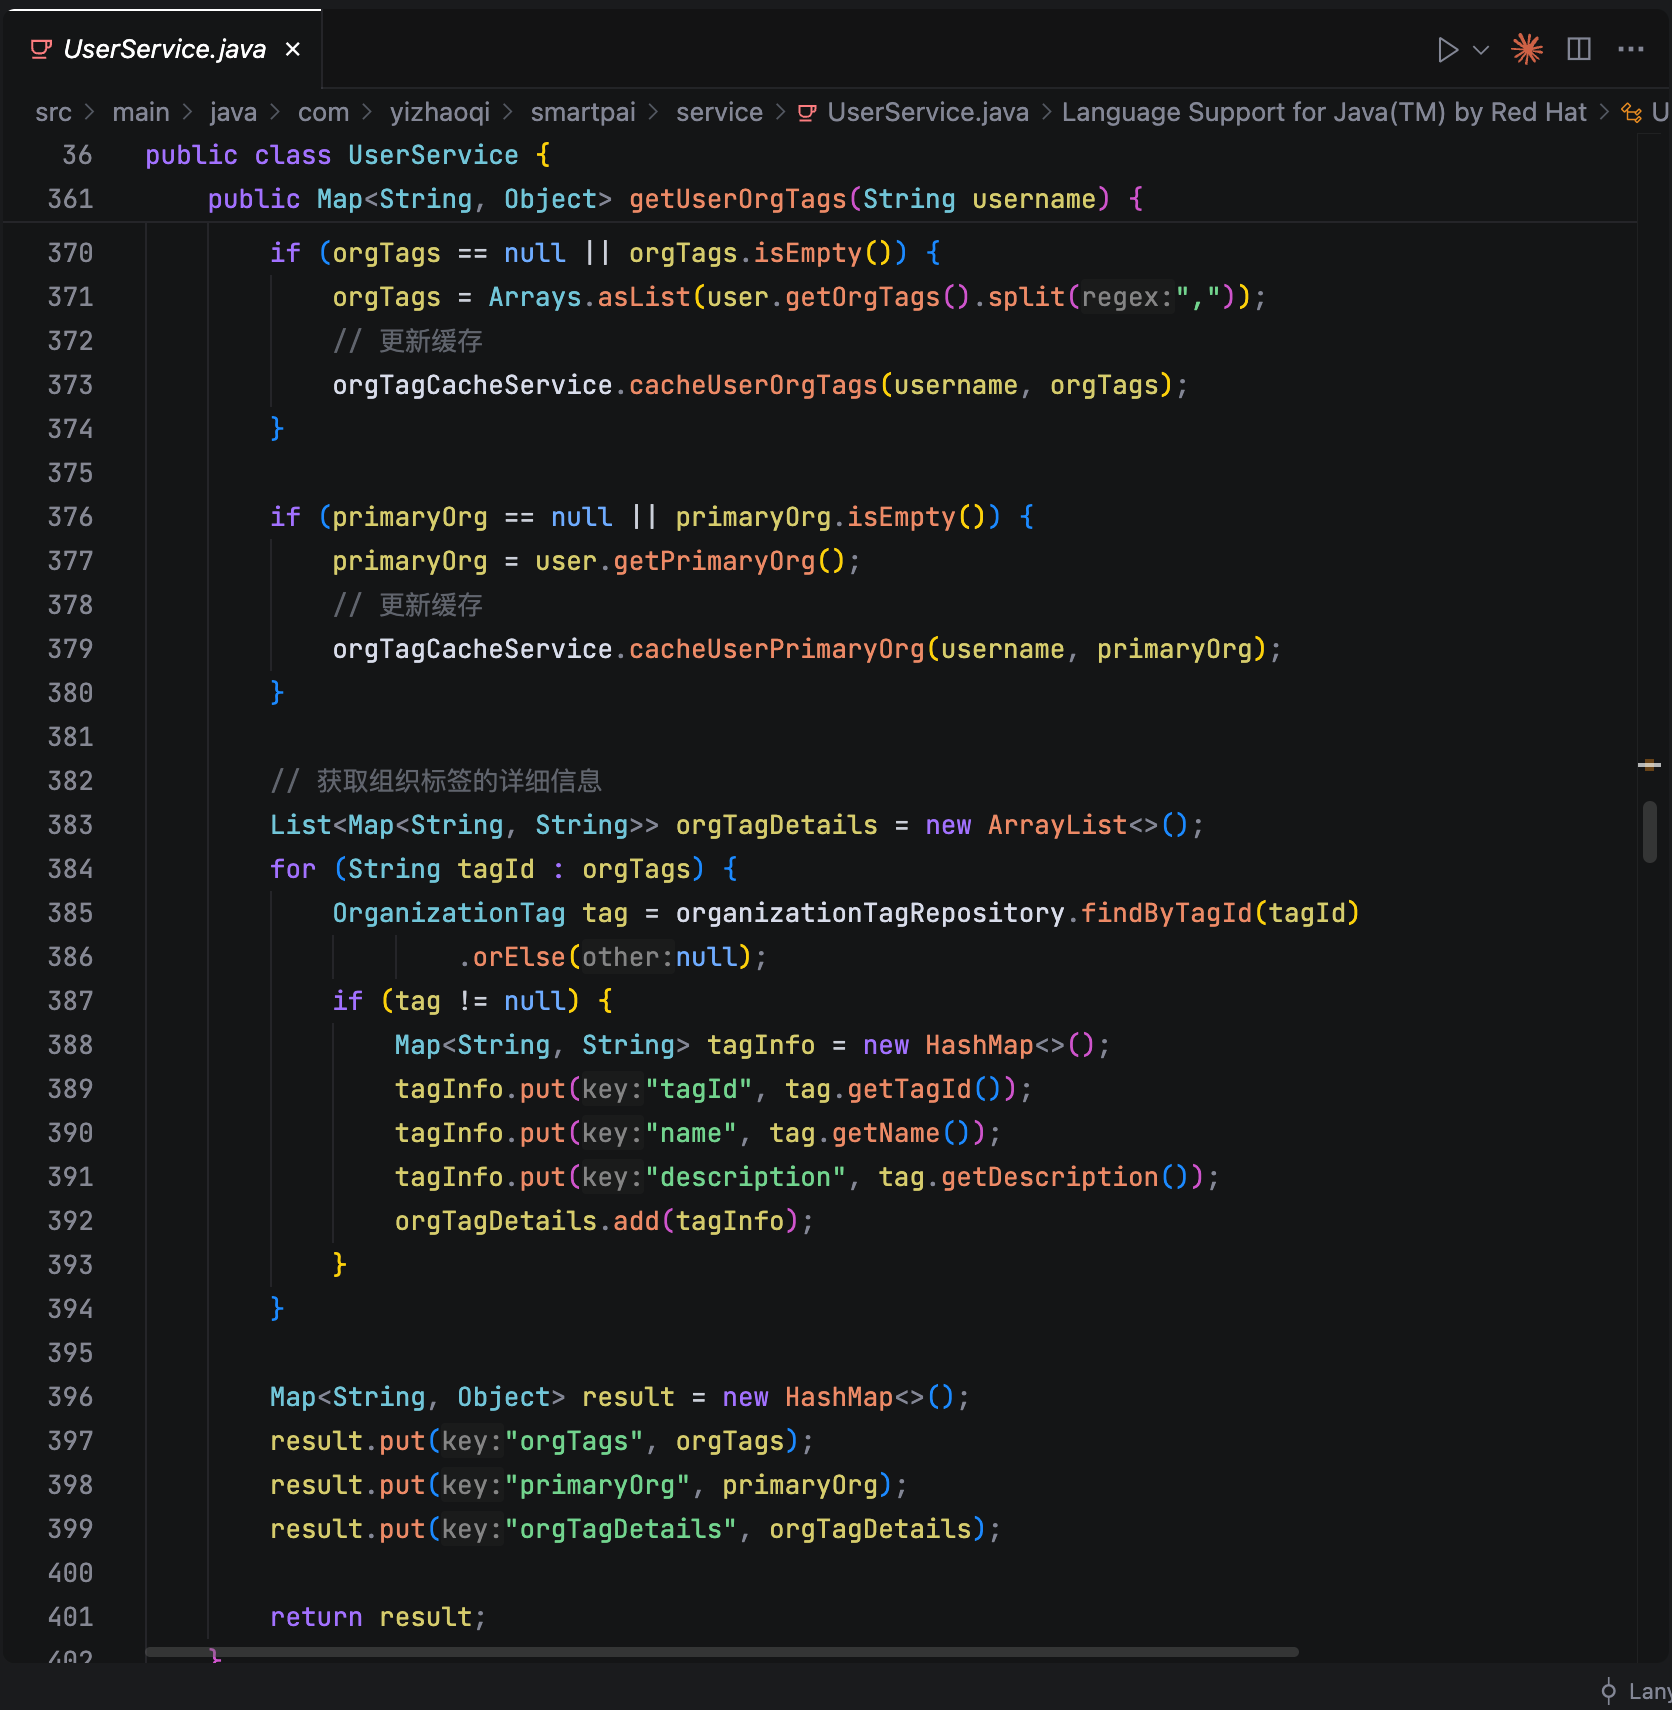Open Claude Code via the orange starburst icon
Image resolution: width=1672 pixels, height=1710 pixels.
click(1527, 49)
